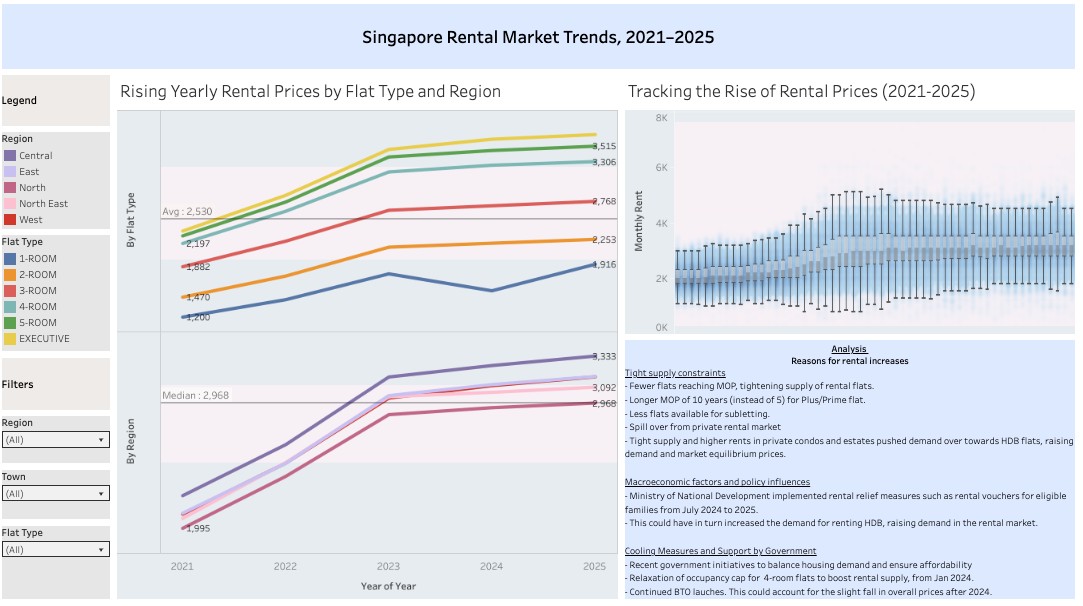Open the Region filter dropdown
1083x606 pixels.
pyautogui.click(x=56, y=439)
